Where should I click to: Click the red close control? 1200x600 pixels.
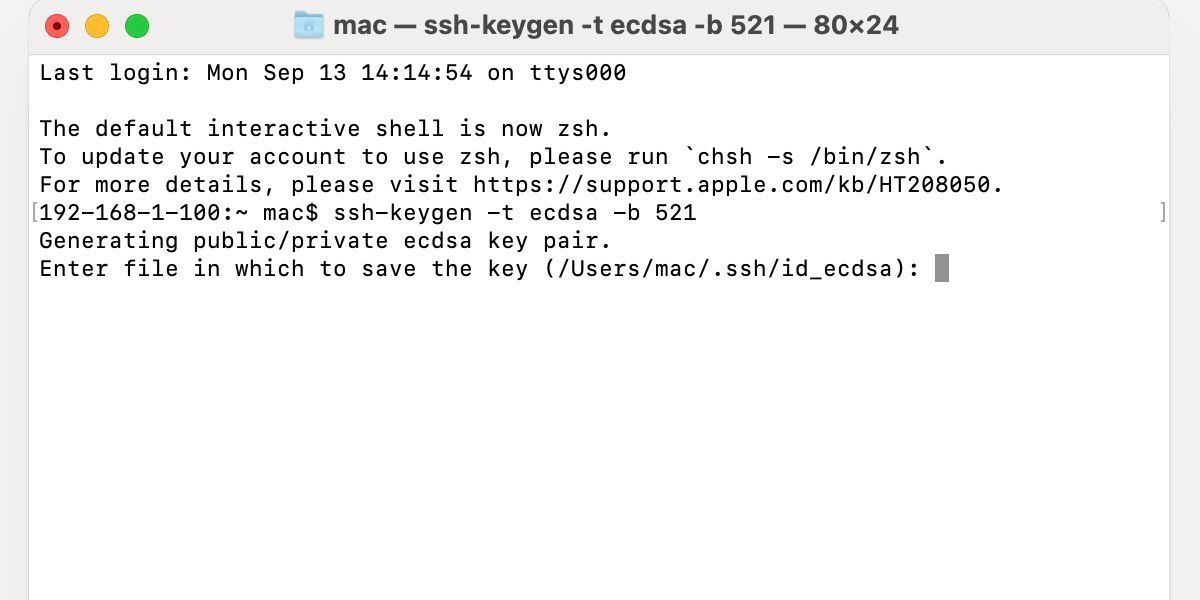[57, 25]
